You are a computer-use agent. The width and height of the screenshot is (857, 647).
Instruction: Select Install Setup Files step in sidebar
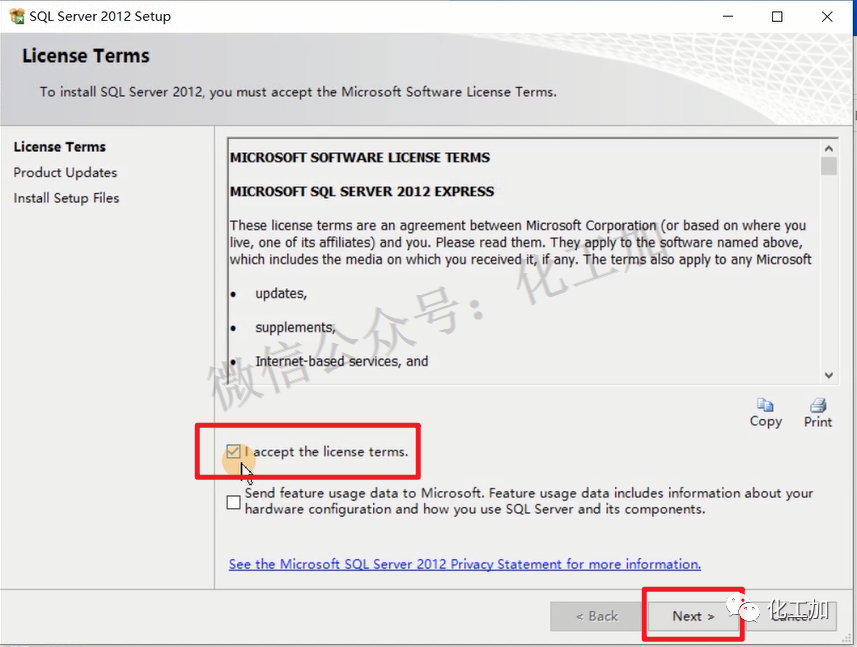66,198
